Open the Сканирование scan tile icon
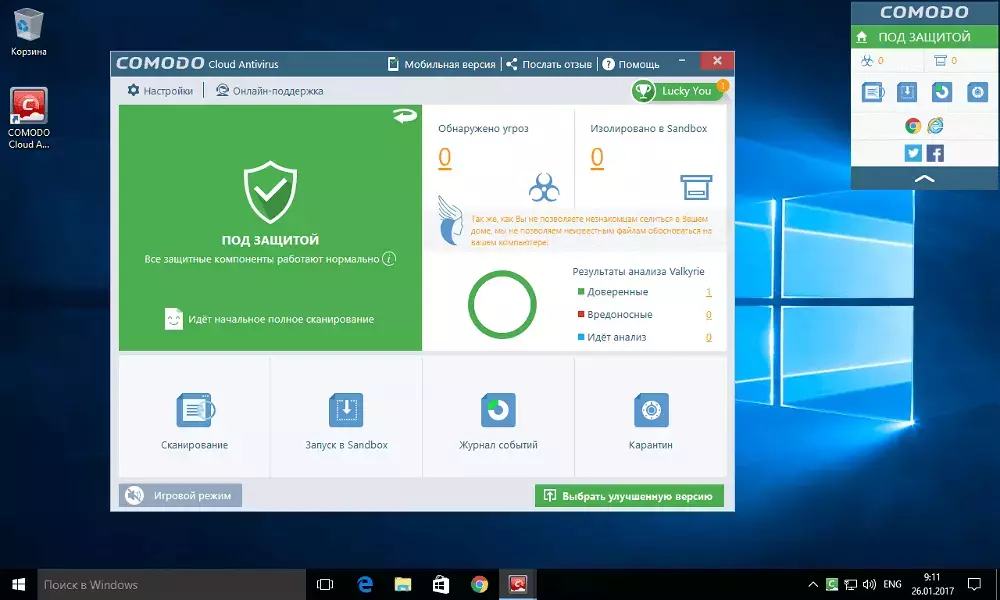The width and height of the screenshot is (1000, 600). (195, 410)
